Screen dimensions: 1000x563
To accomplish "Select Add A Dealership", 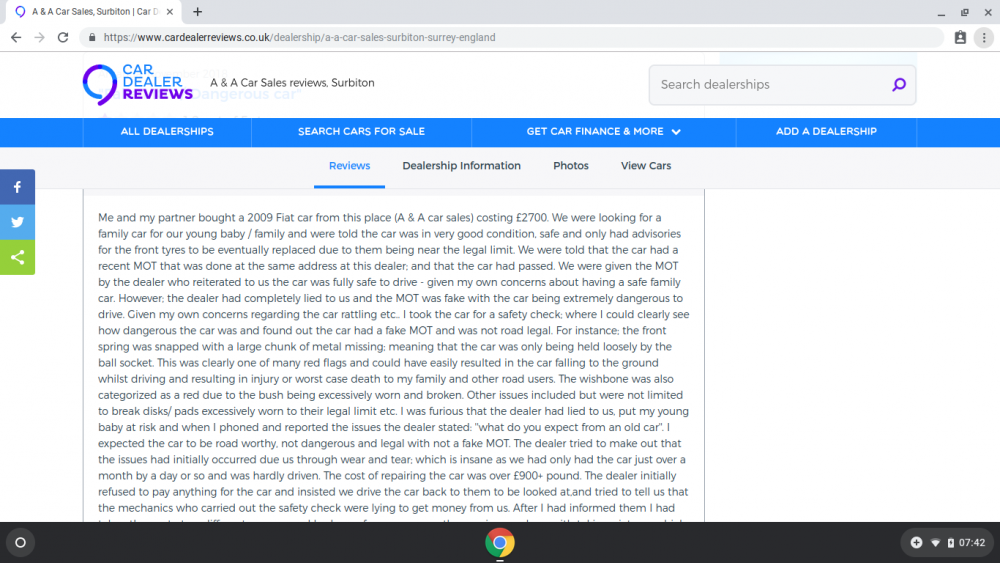I will click(x=826, y=131).
